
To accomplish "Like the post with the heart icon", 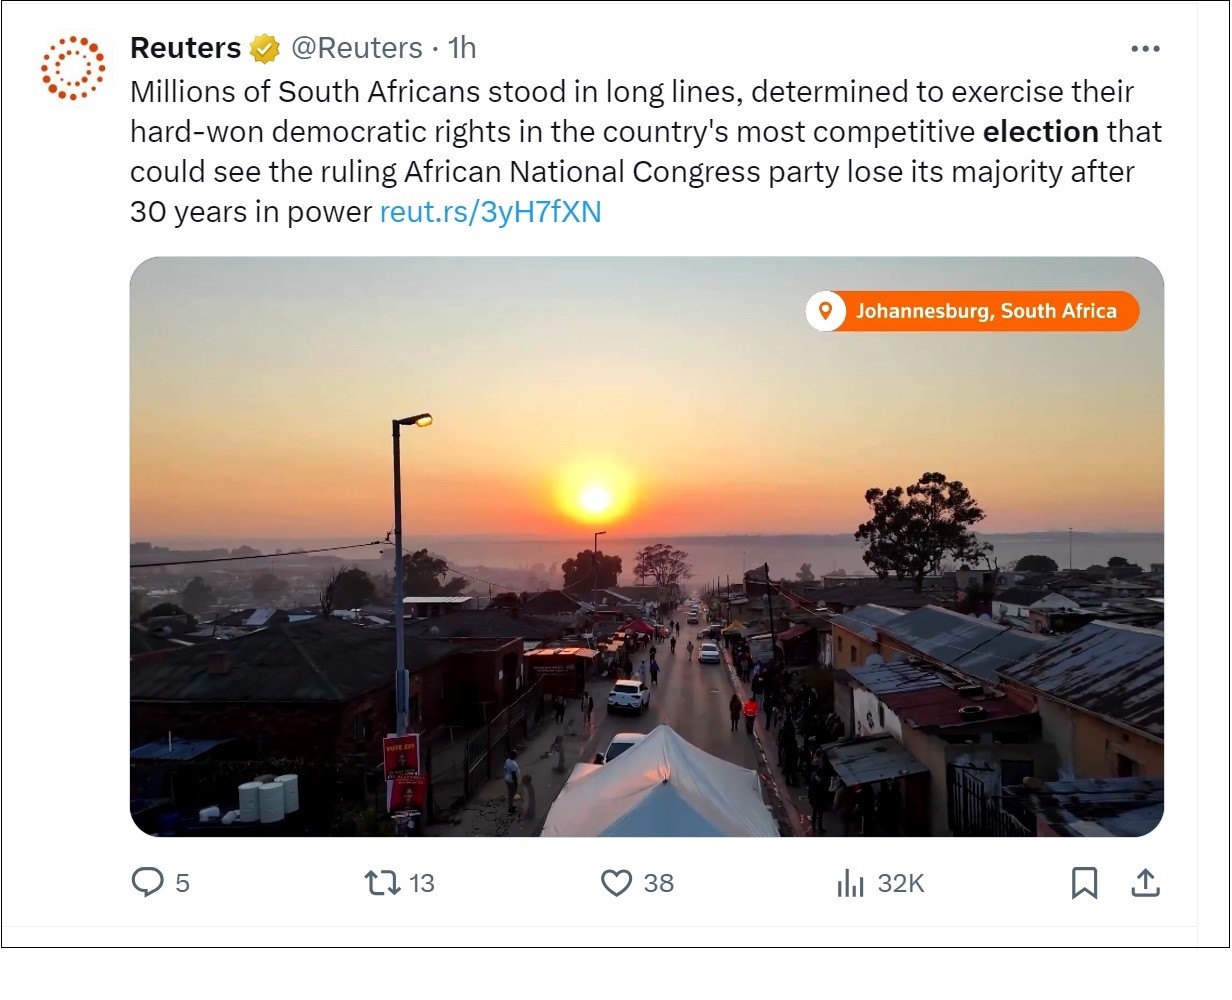I will (x=616, y=882).
